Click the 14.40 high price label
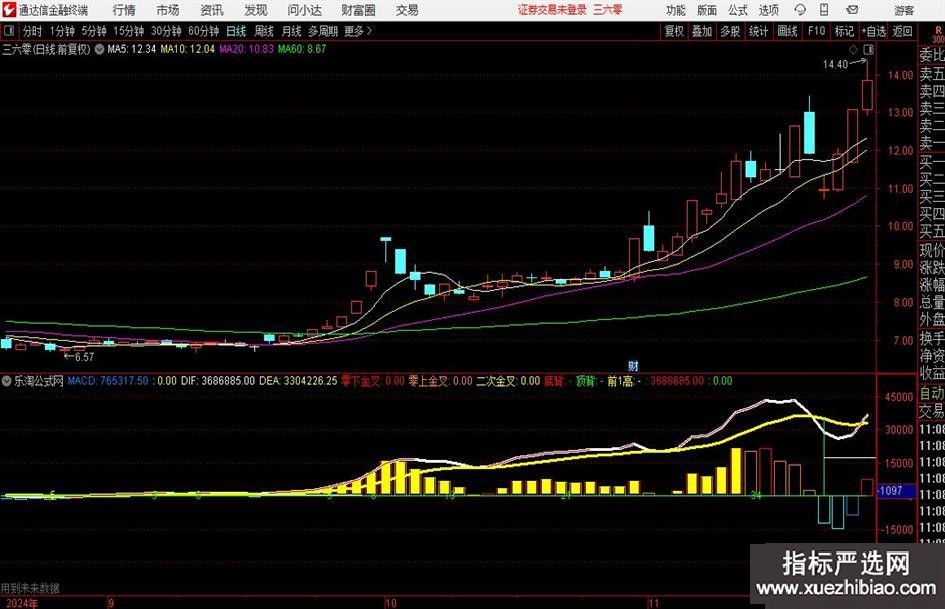Image resolution: width=945 pixels, height=609 pixels. tap(835, 65)
